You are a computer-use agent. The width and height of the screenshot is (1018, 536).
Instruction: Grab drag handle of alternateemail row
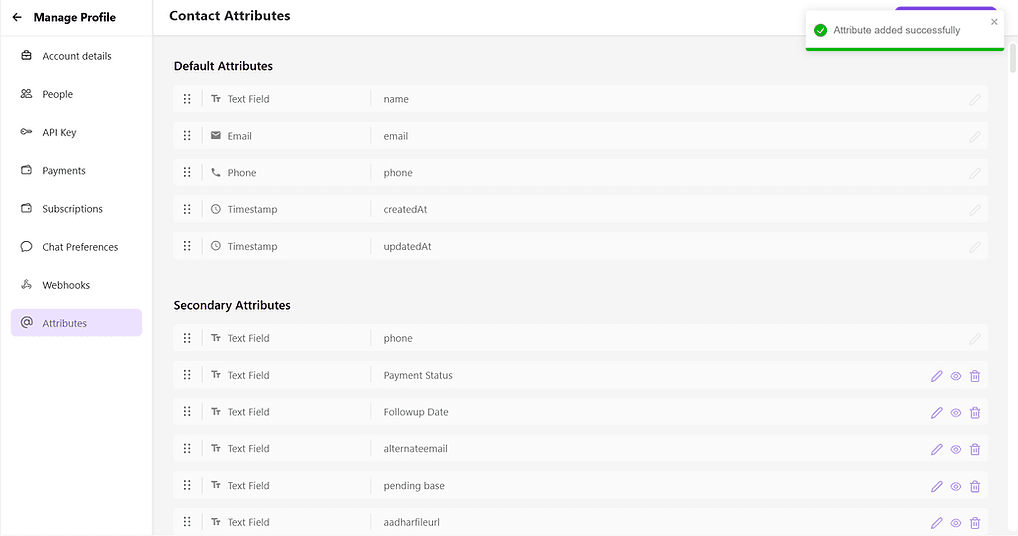pyautogui.click(x=187, y=448)
